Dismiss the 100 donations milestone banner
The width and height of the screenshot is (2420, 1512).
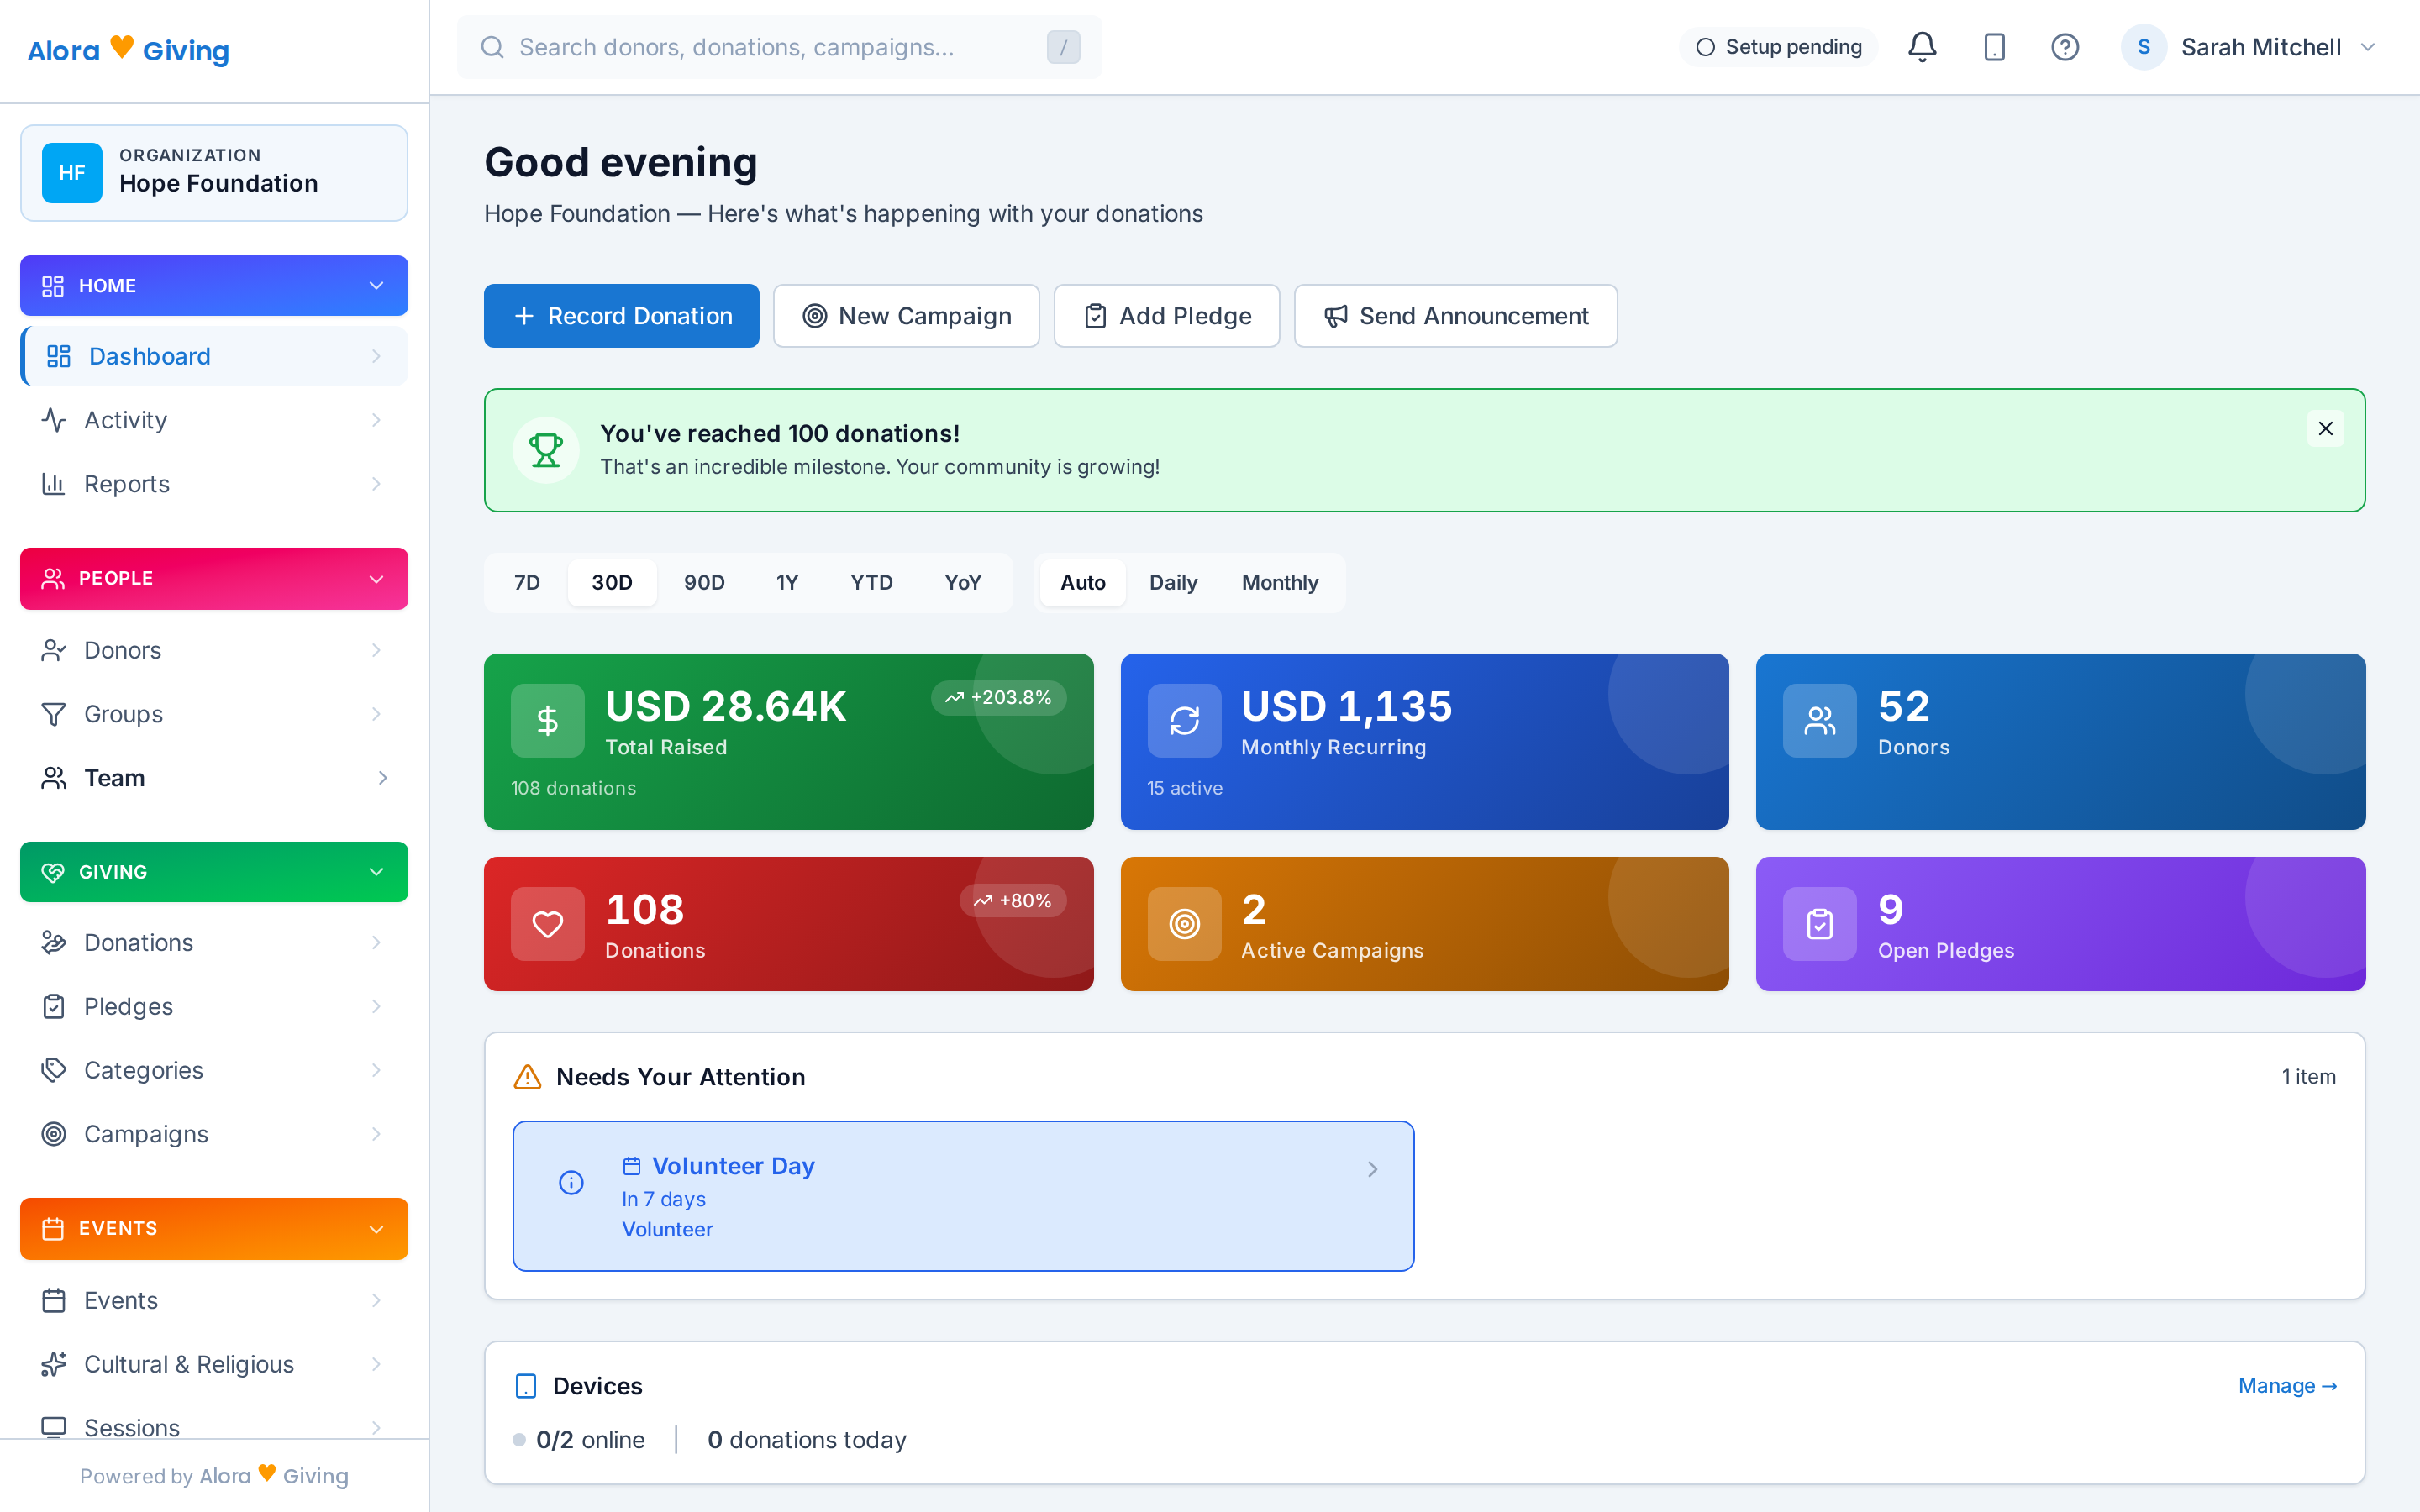click(2325, 428)
